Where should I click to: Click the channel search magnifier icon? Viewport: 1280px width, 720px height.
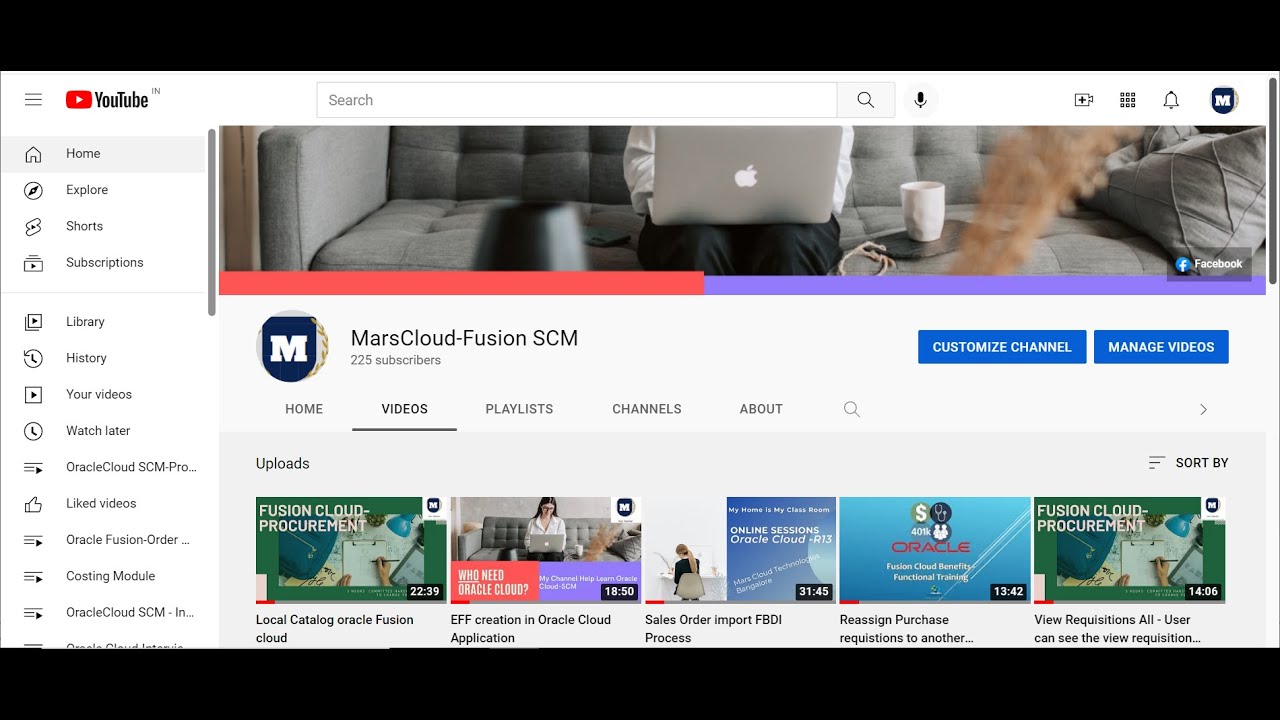coord(852,409)
